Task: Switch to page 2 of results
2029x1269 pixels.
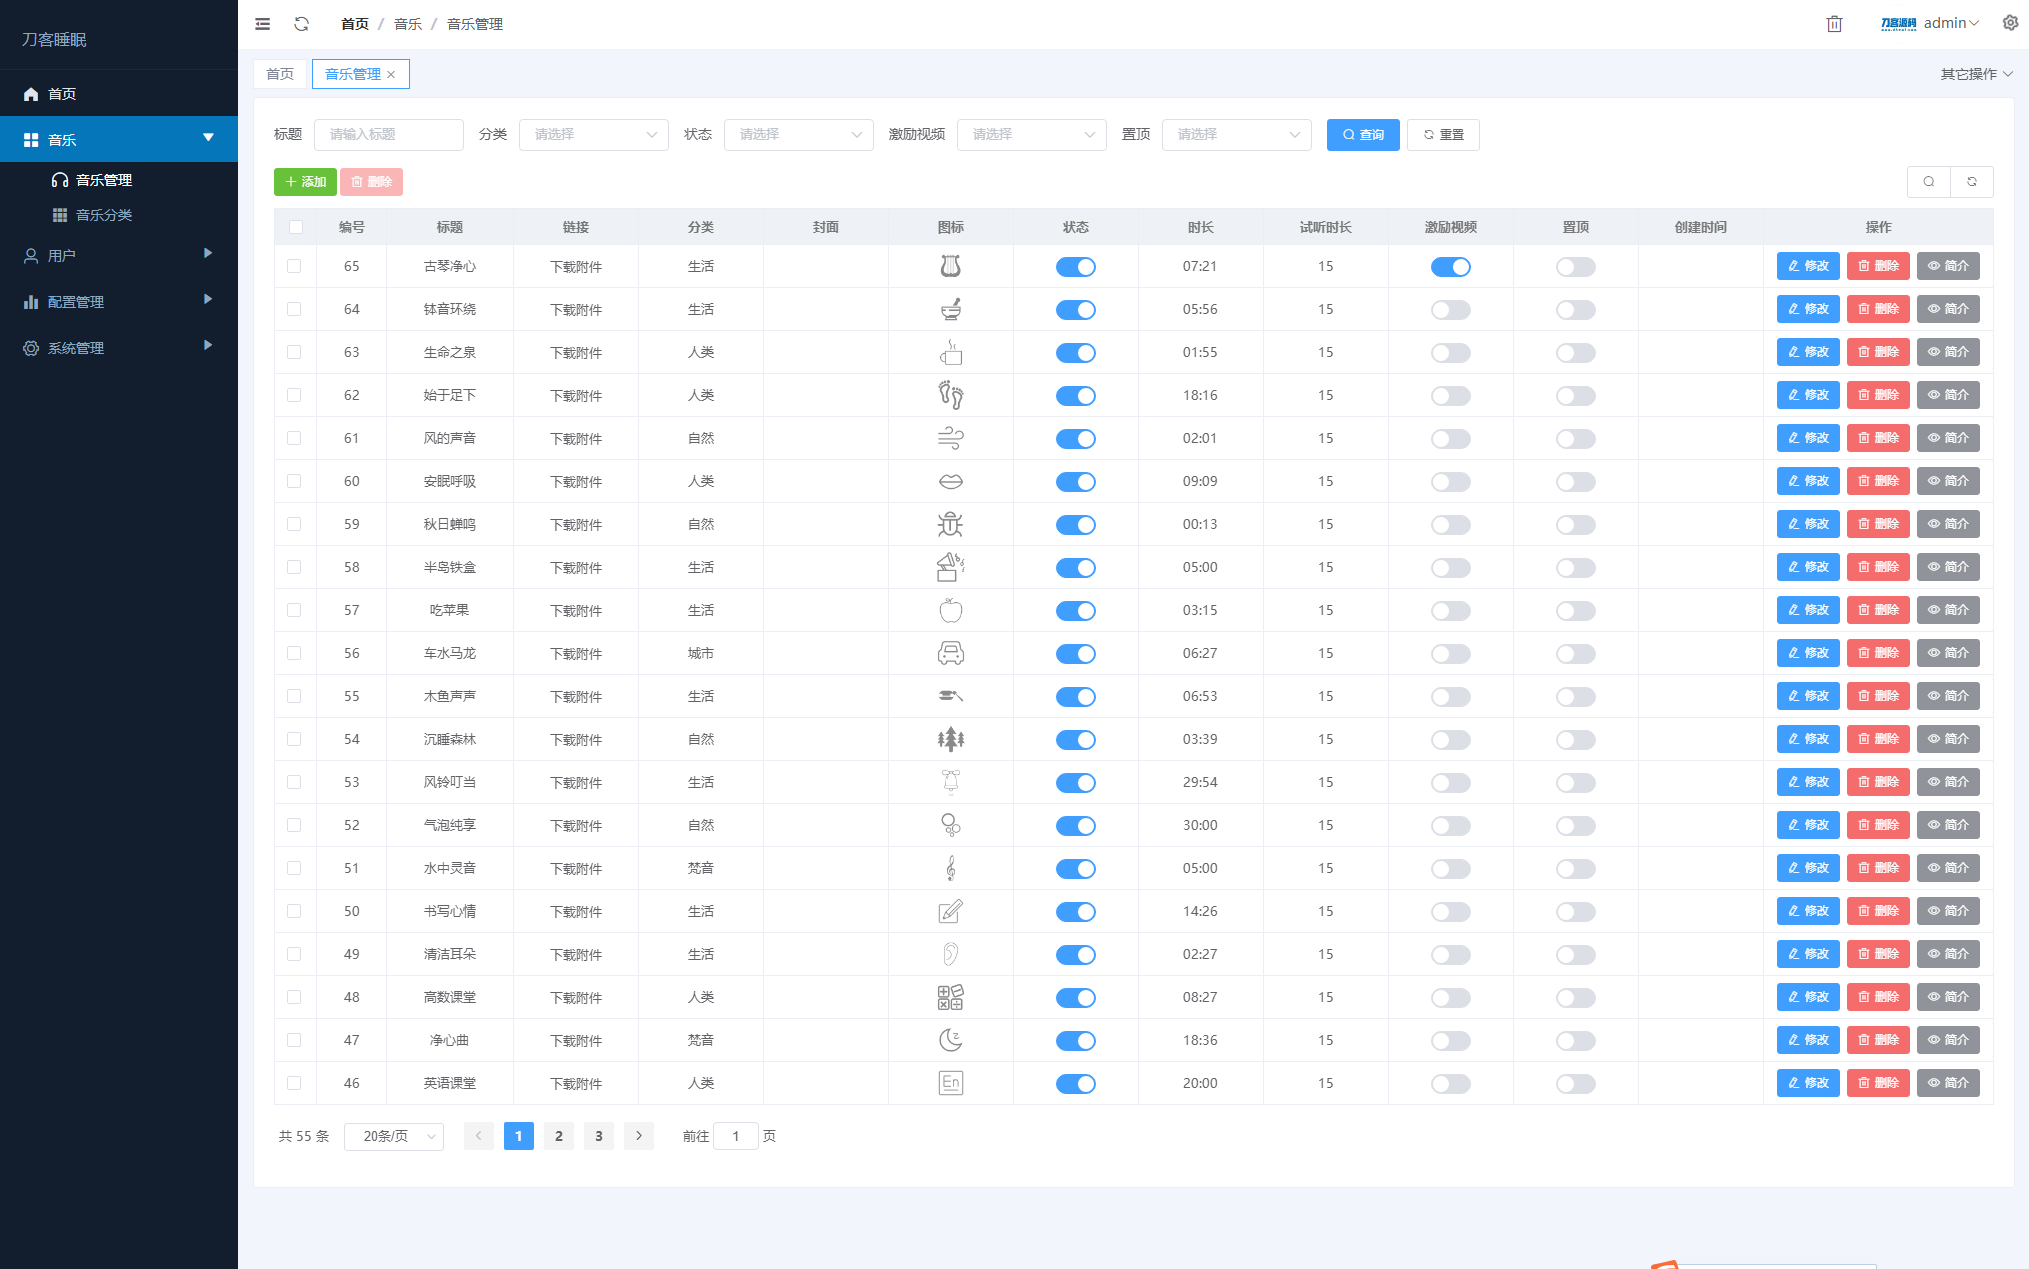Action: point(558,1136)
